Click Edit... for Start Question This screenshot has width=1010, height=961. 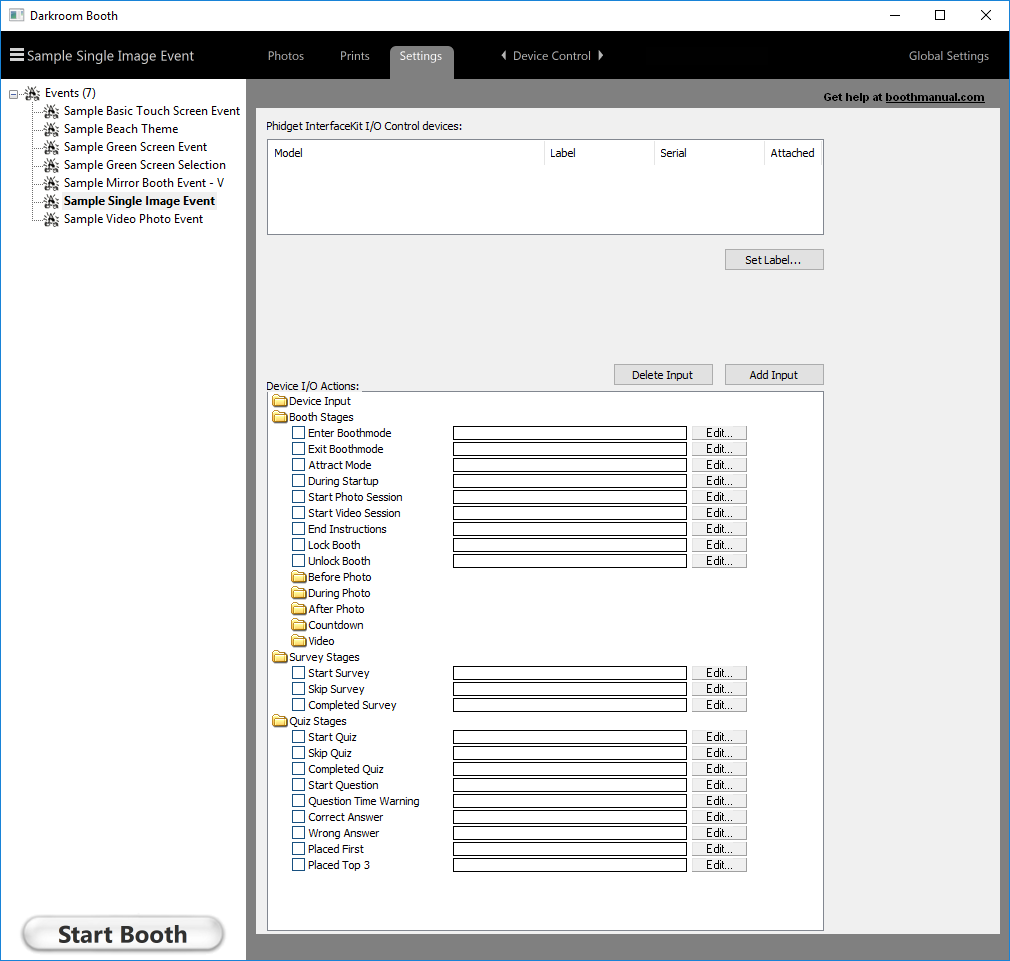pyautogui.click(x=719, y=785)
